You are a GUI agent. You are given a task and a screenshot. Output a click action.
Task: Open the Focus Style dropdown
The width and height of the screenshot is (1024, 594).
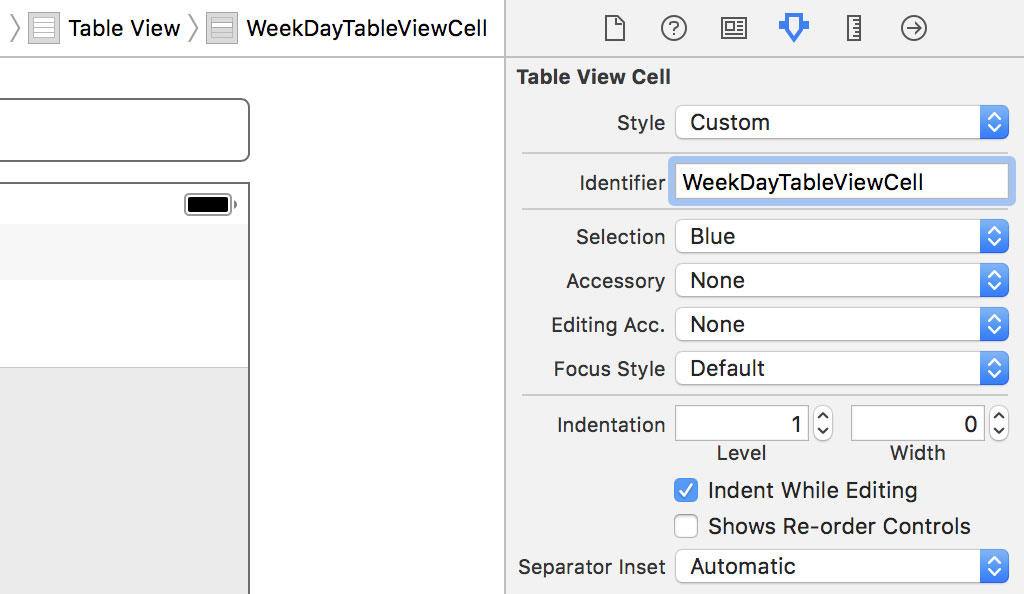993,368
